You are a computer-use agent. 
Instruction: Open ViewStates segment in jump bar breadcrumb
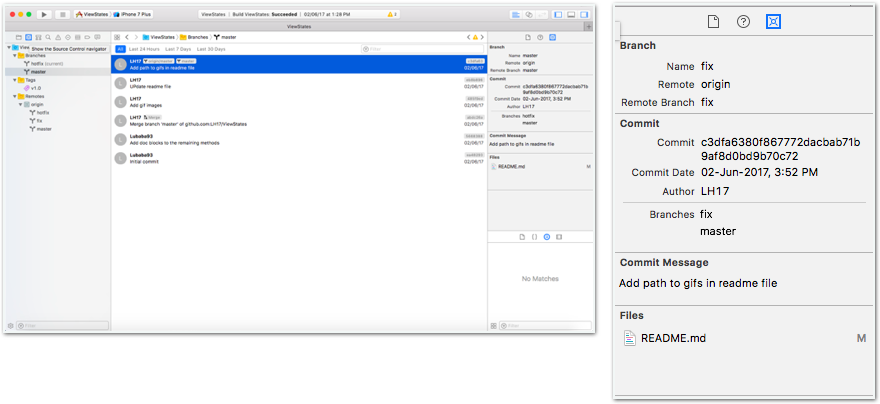point(159,37)
